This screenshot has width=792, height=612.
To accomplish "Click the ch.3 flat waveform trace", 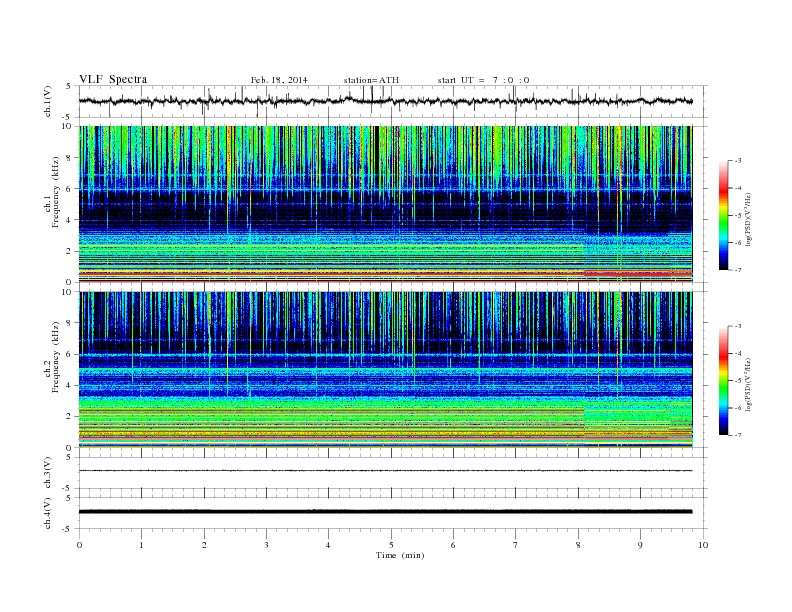I will [385, 471].
